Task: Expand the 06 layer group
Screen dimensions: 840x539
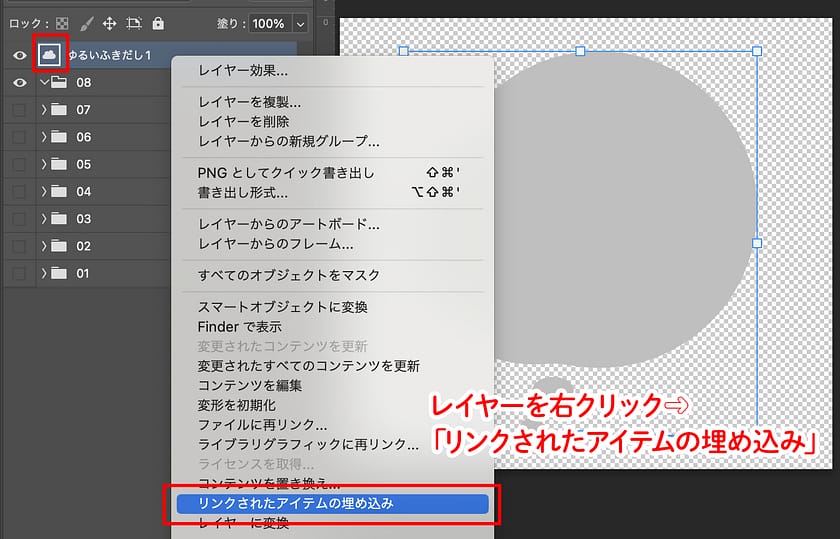Action: [x=44, y=137]
